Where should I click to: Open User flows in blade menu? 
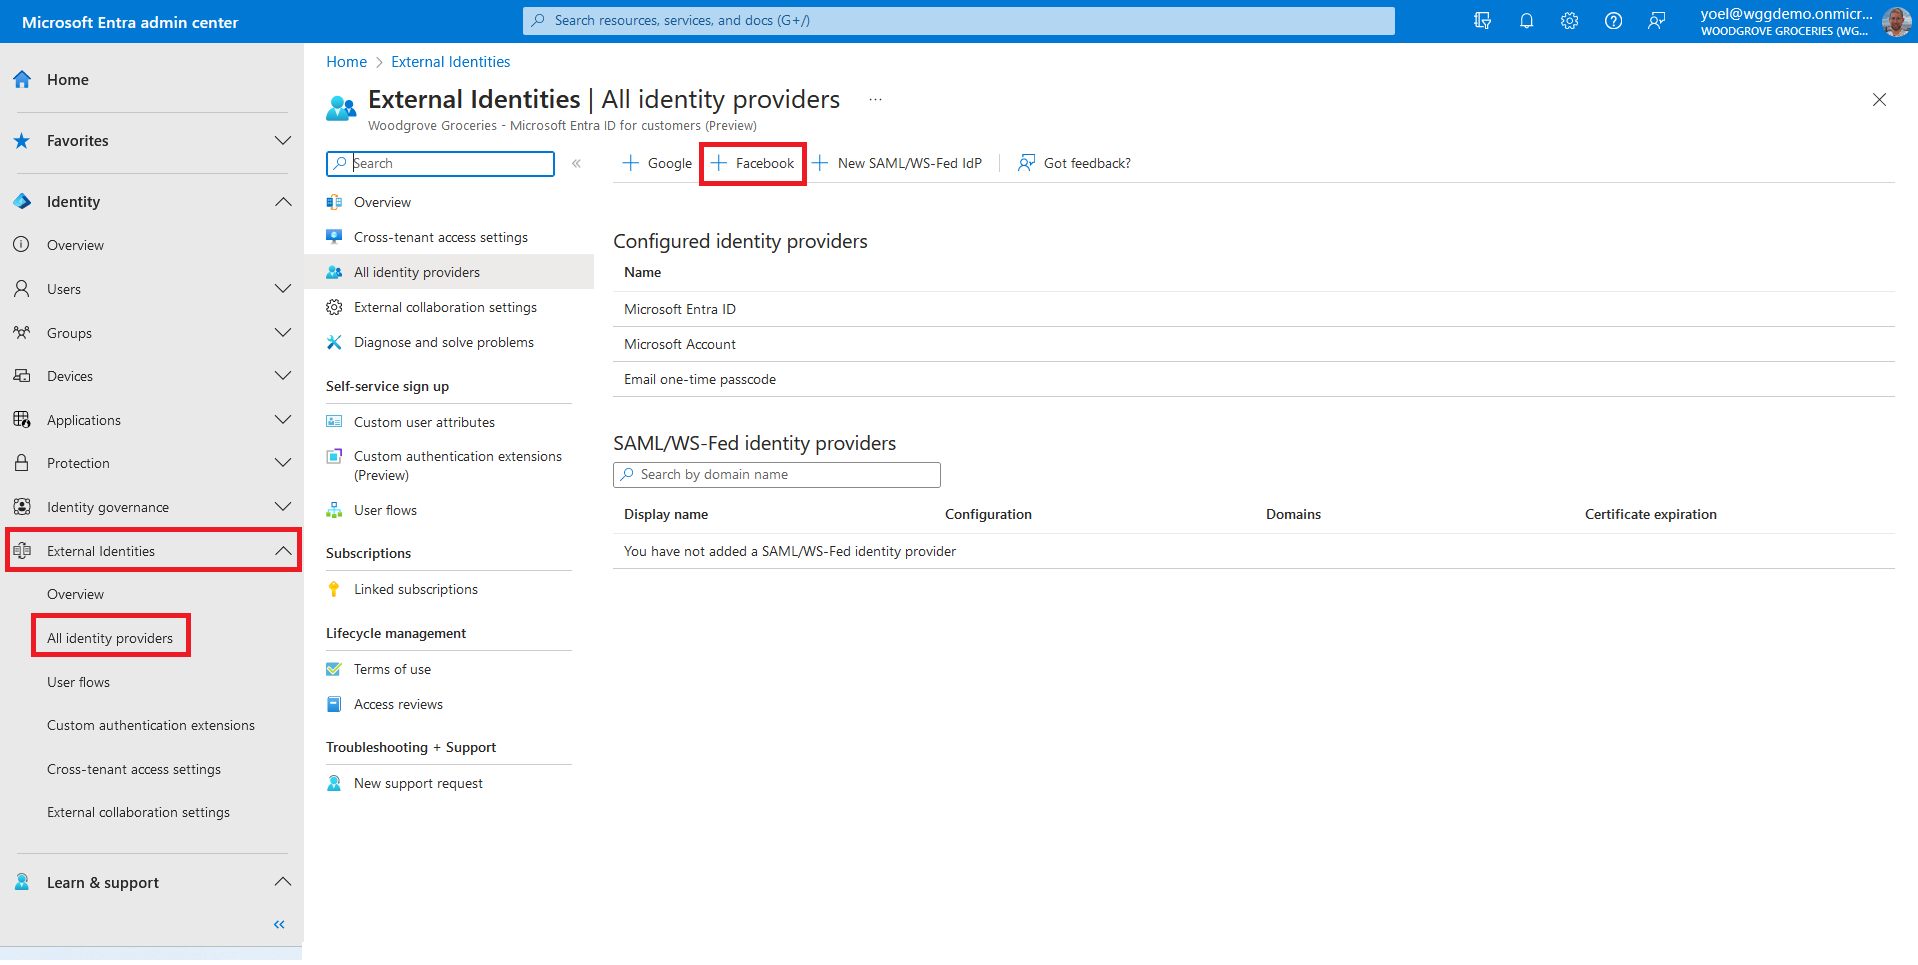coord(385,510)
